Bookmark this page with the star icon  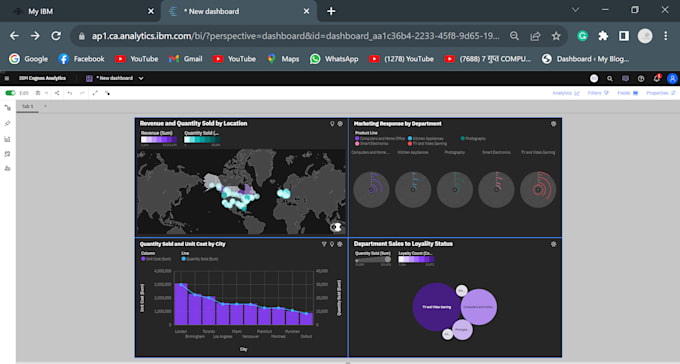[x=556, y=36]
